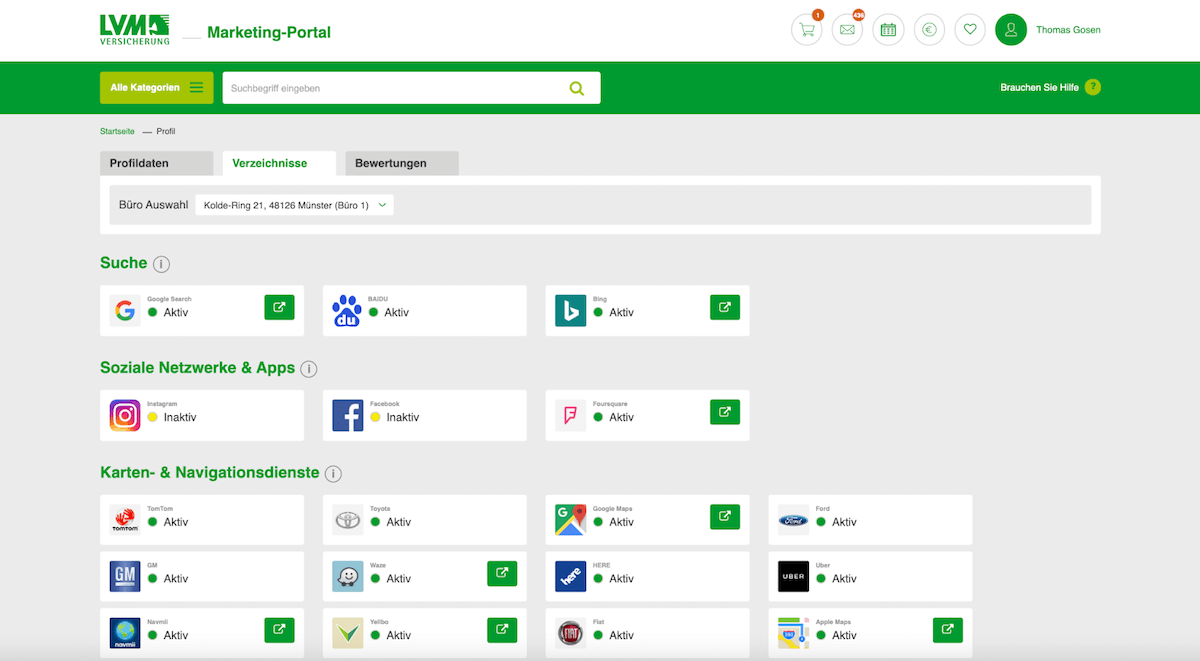Click the Toyota logo
Screen dimensions: 1200x661
[x=348, y=520]
